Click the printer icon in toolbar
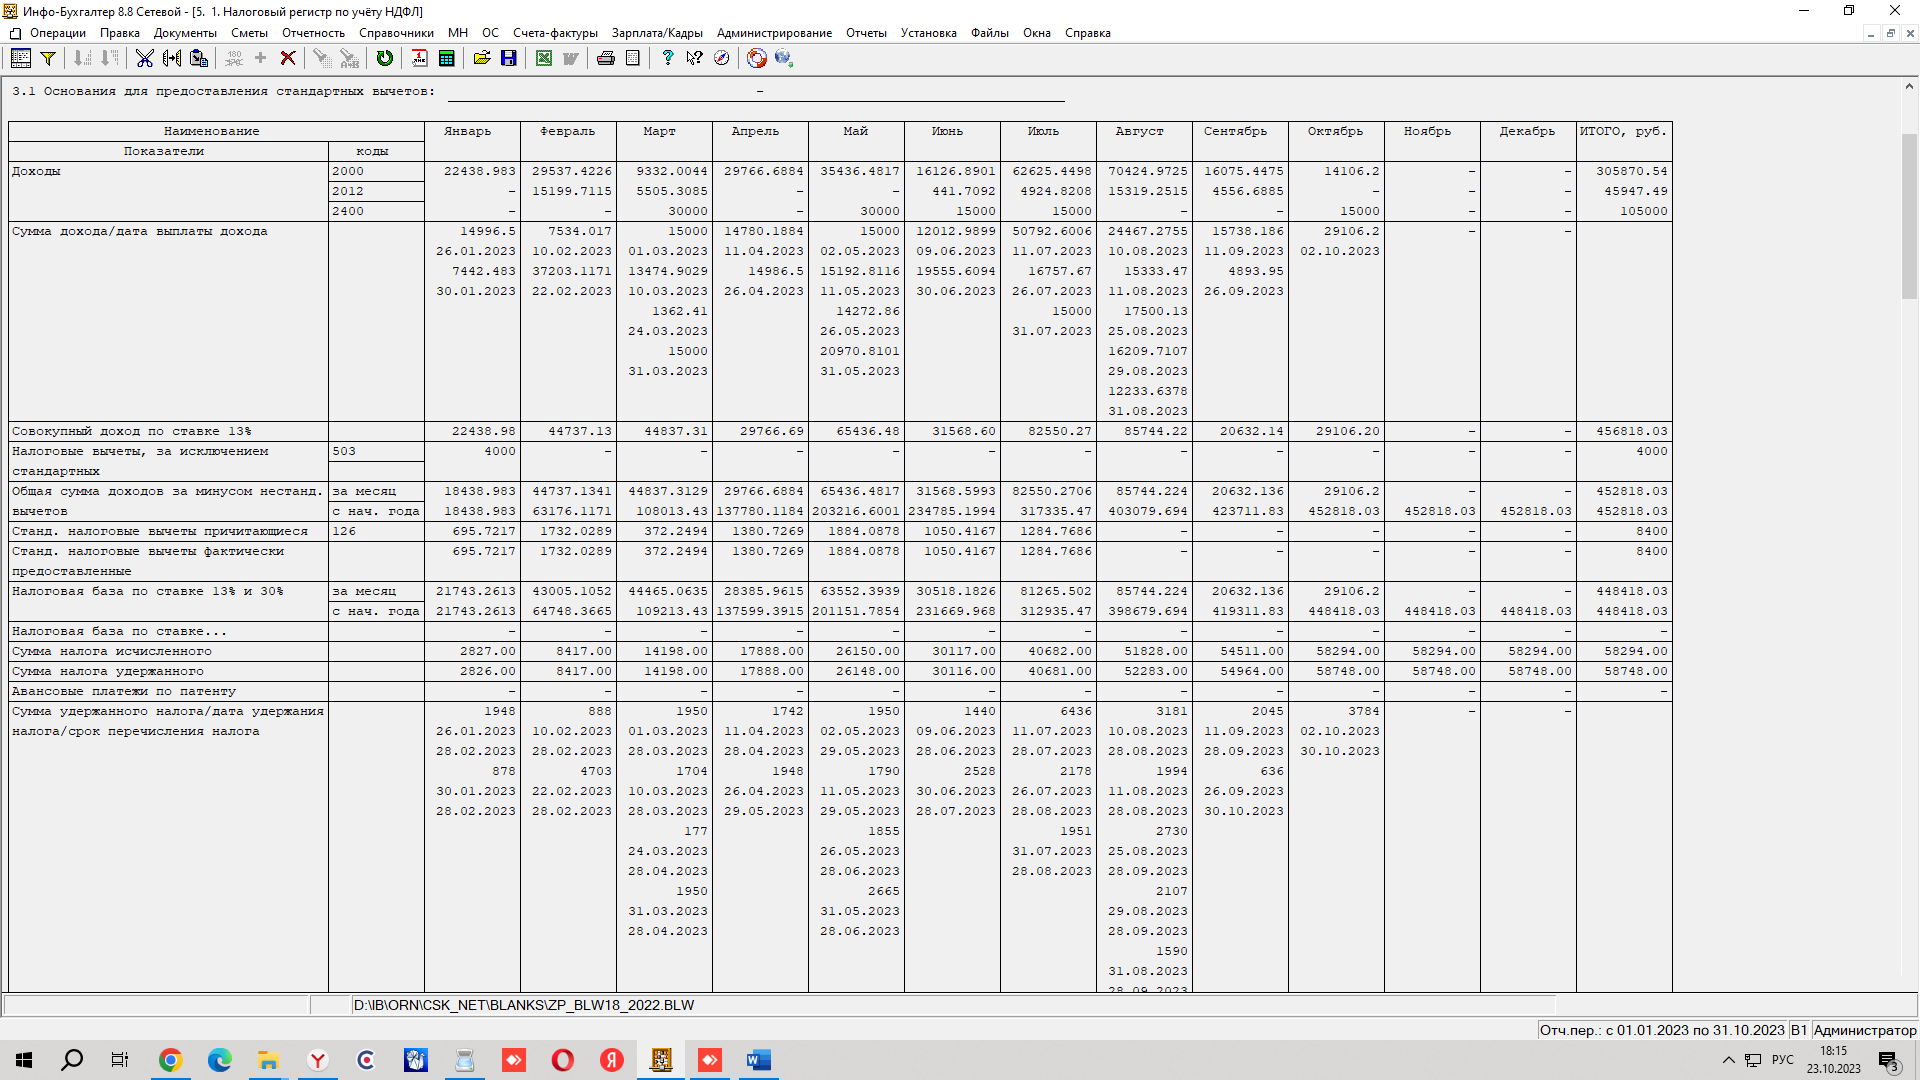Viewport: 1920px width, 1080px height. (x=605, y=58)
